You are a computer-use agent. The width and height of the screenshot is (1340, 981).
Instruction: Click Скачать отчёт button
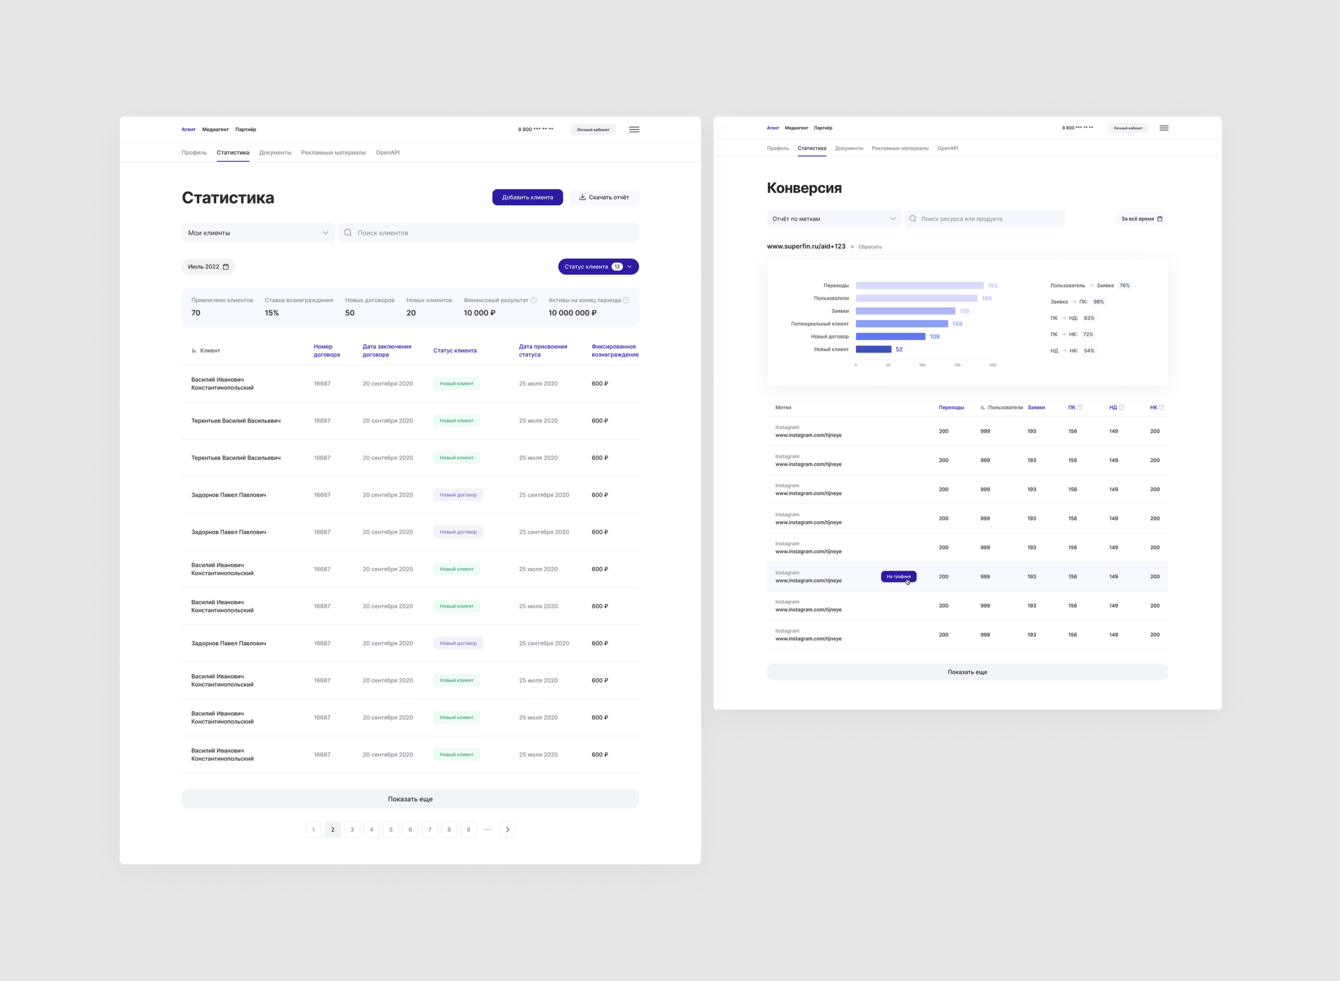pyautogui.click(x=604, y=197)
